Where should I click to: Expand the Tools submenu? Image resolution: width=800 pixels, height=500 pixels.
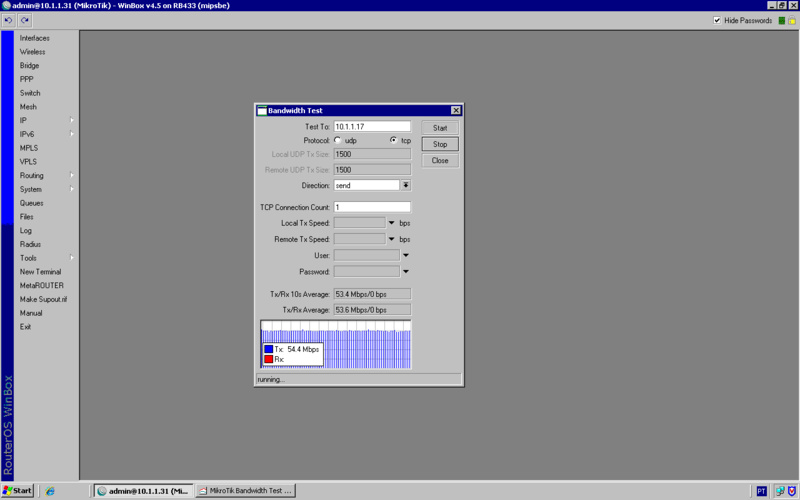coord(71,258)
